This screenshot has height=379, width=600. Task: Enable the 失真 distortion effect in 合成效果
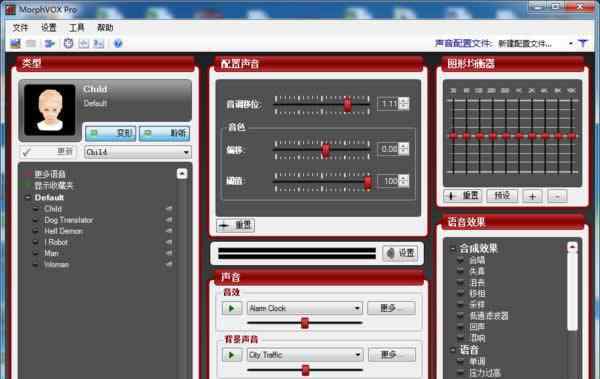click(x=461, y=271)
